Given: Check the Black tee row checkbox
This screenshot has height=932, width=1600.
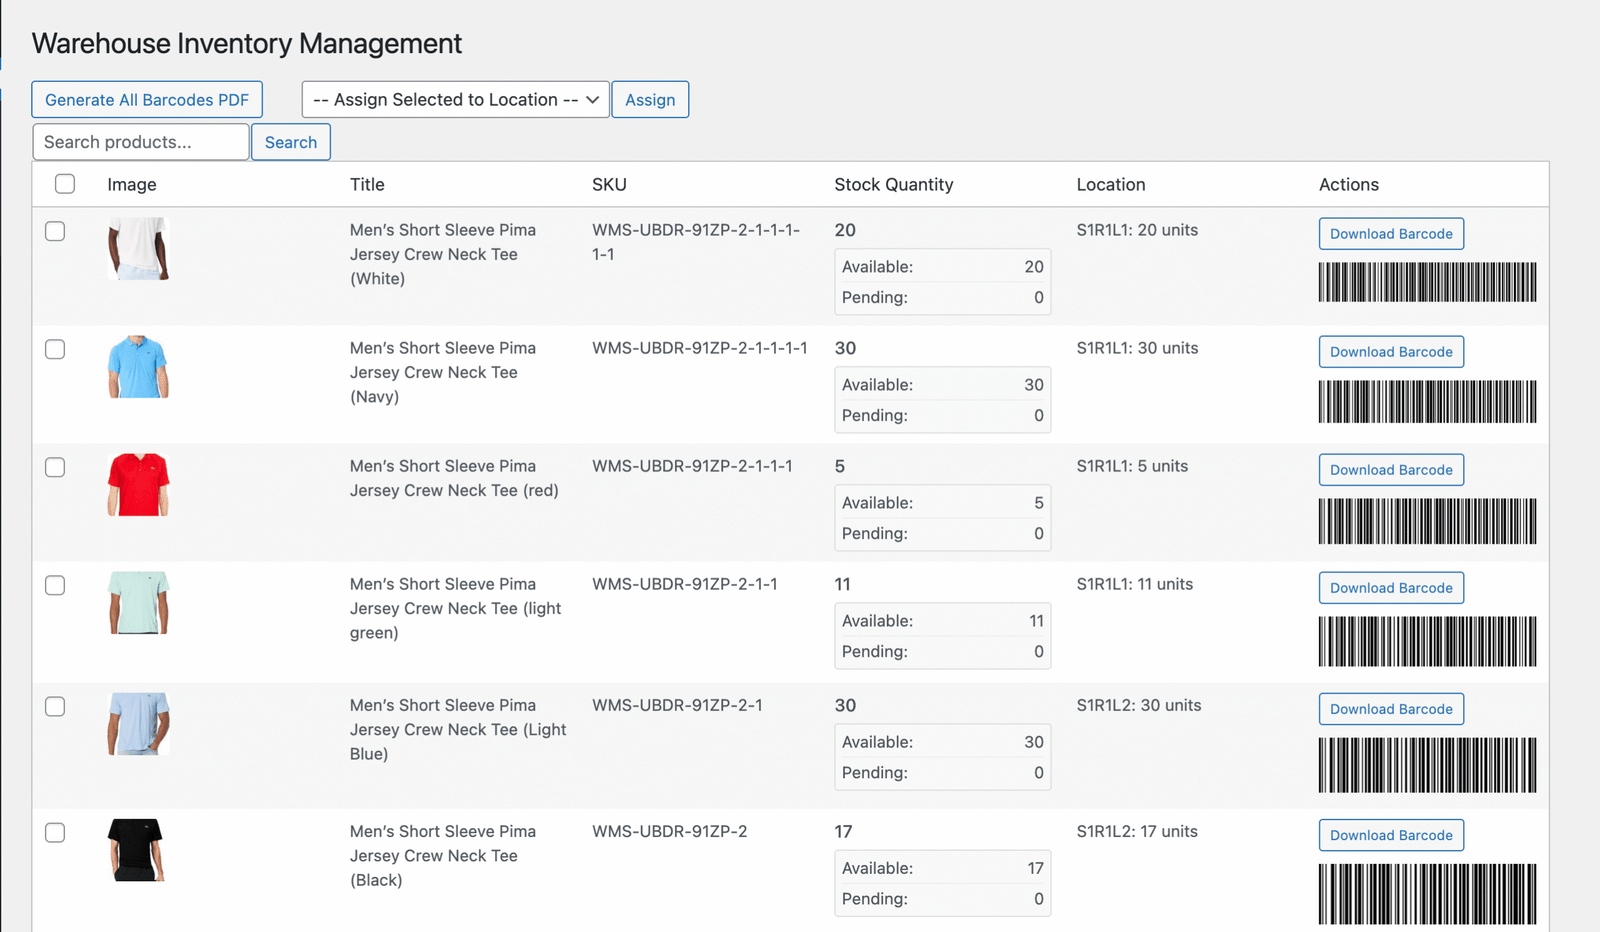Looking at the screenshot, I should (55, 832).
